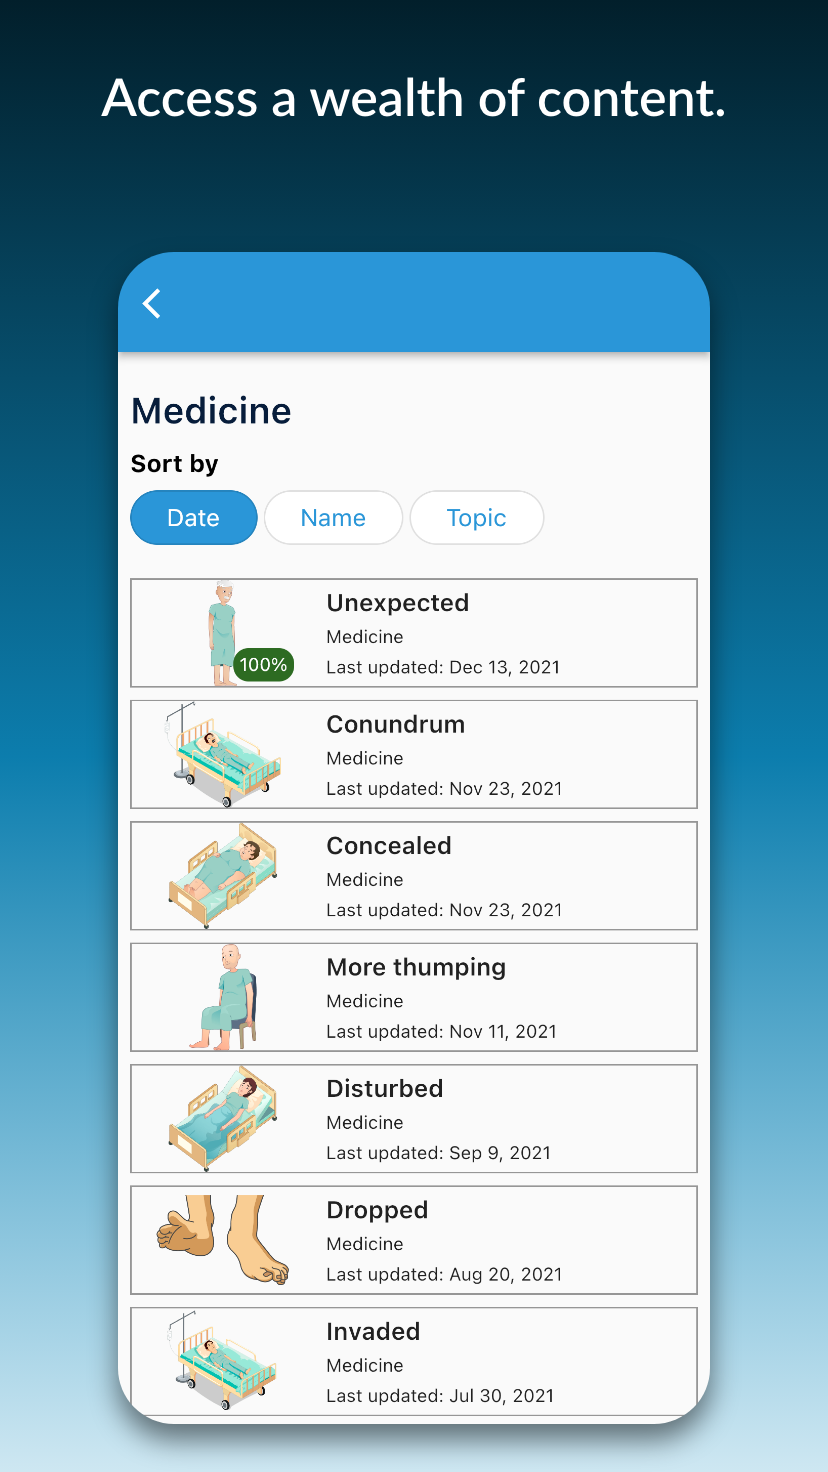The image size is (828, 1472).
Task: Open the Concealed case card
Action: [414, 876]
